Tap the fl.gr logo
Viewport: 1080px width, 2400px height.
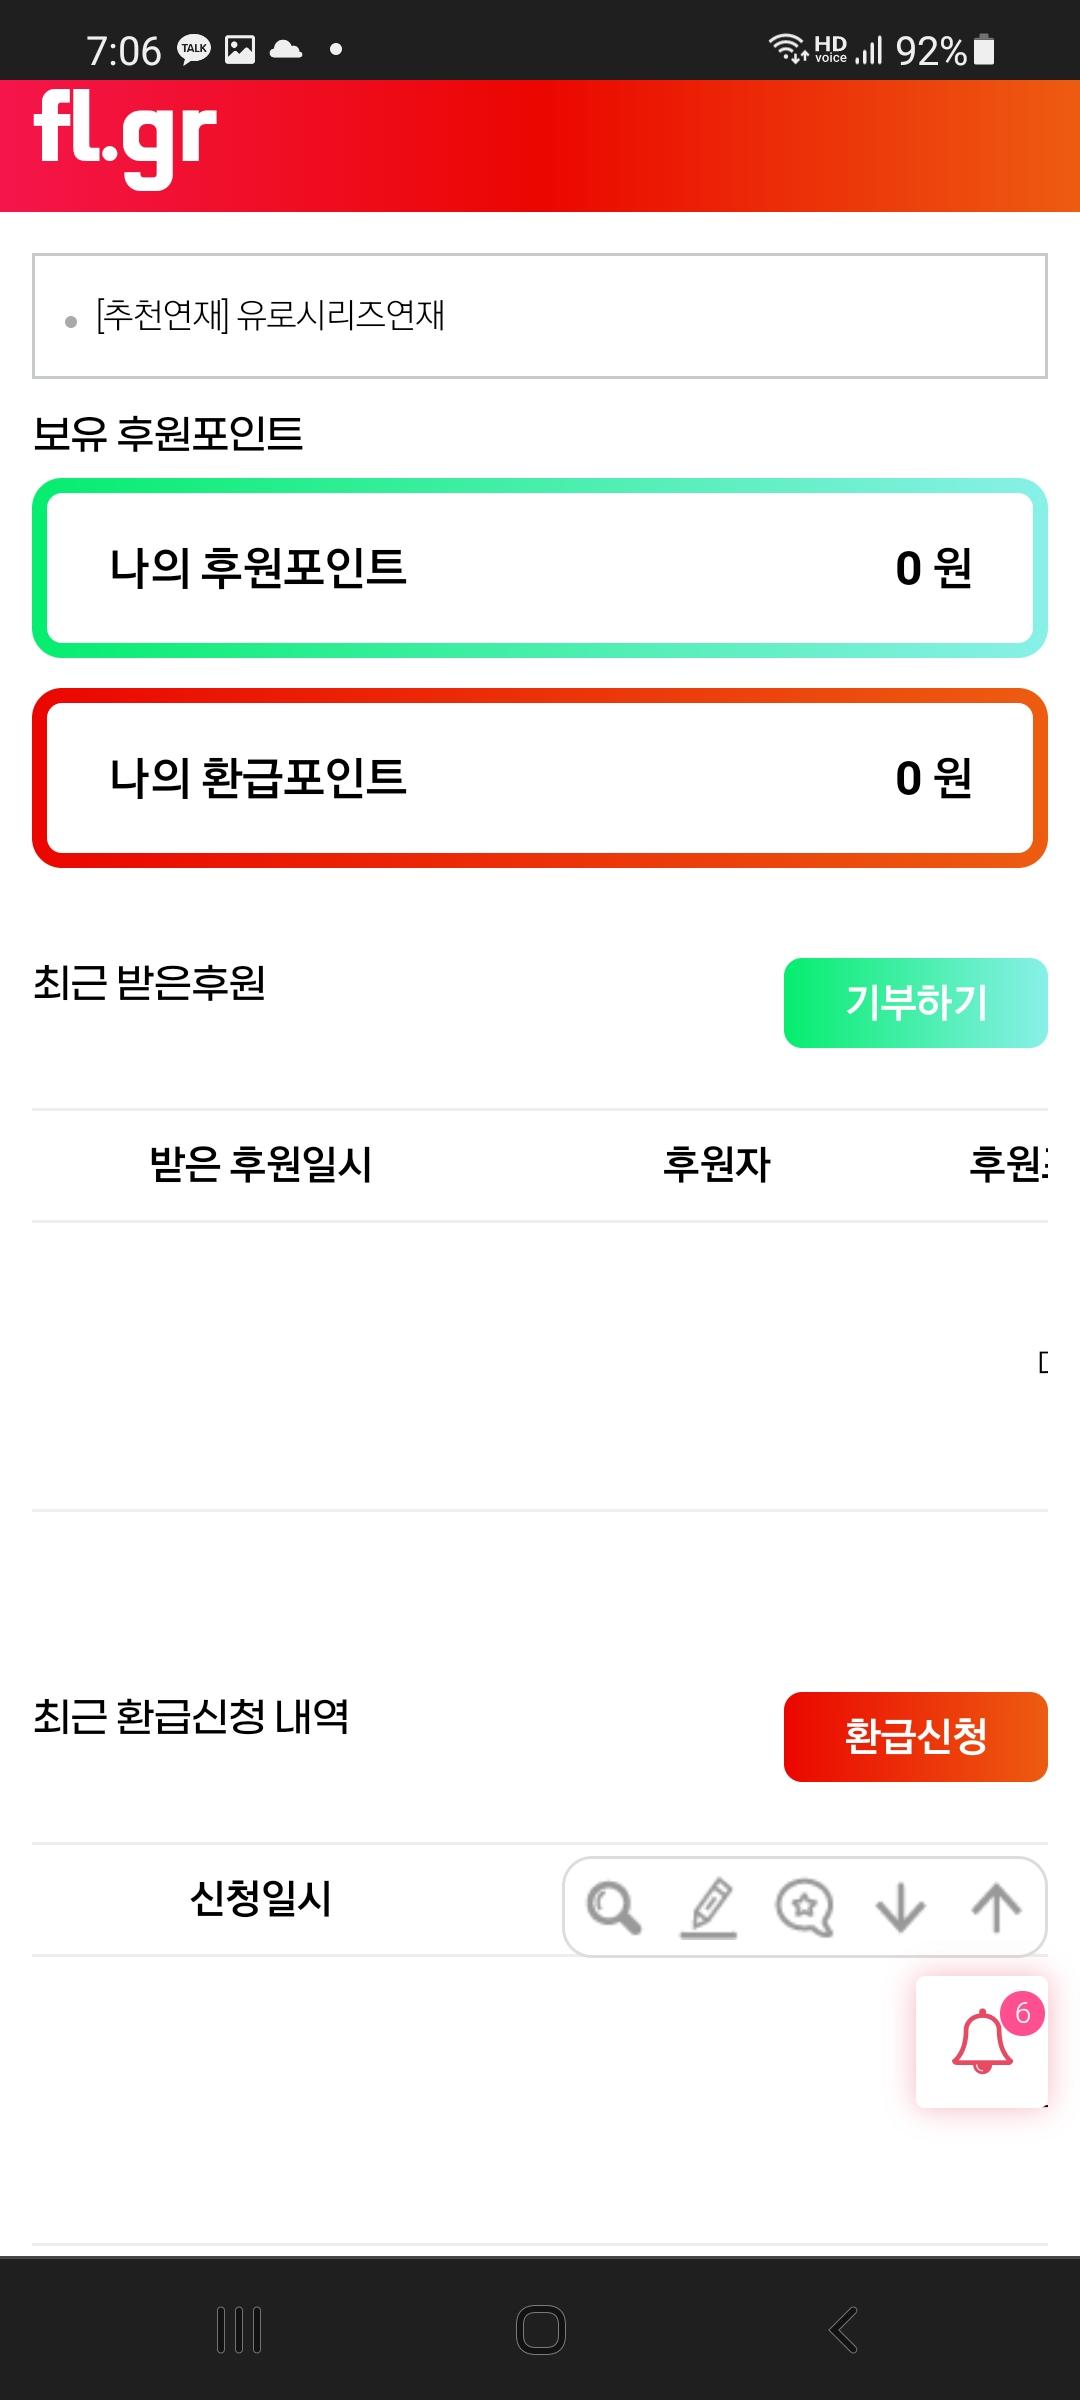click(125, 138)
